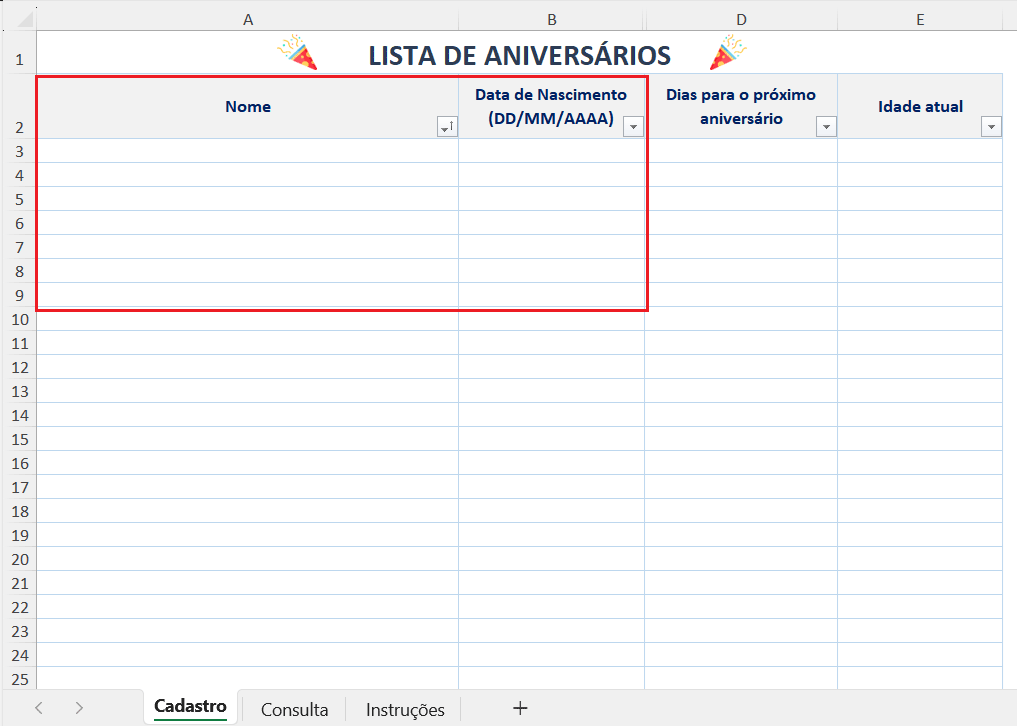Click the right party popper image

[728, 53]
